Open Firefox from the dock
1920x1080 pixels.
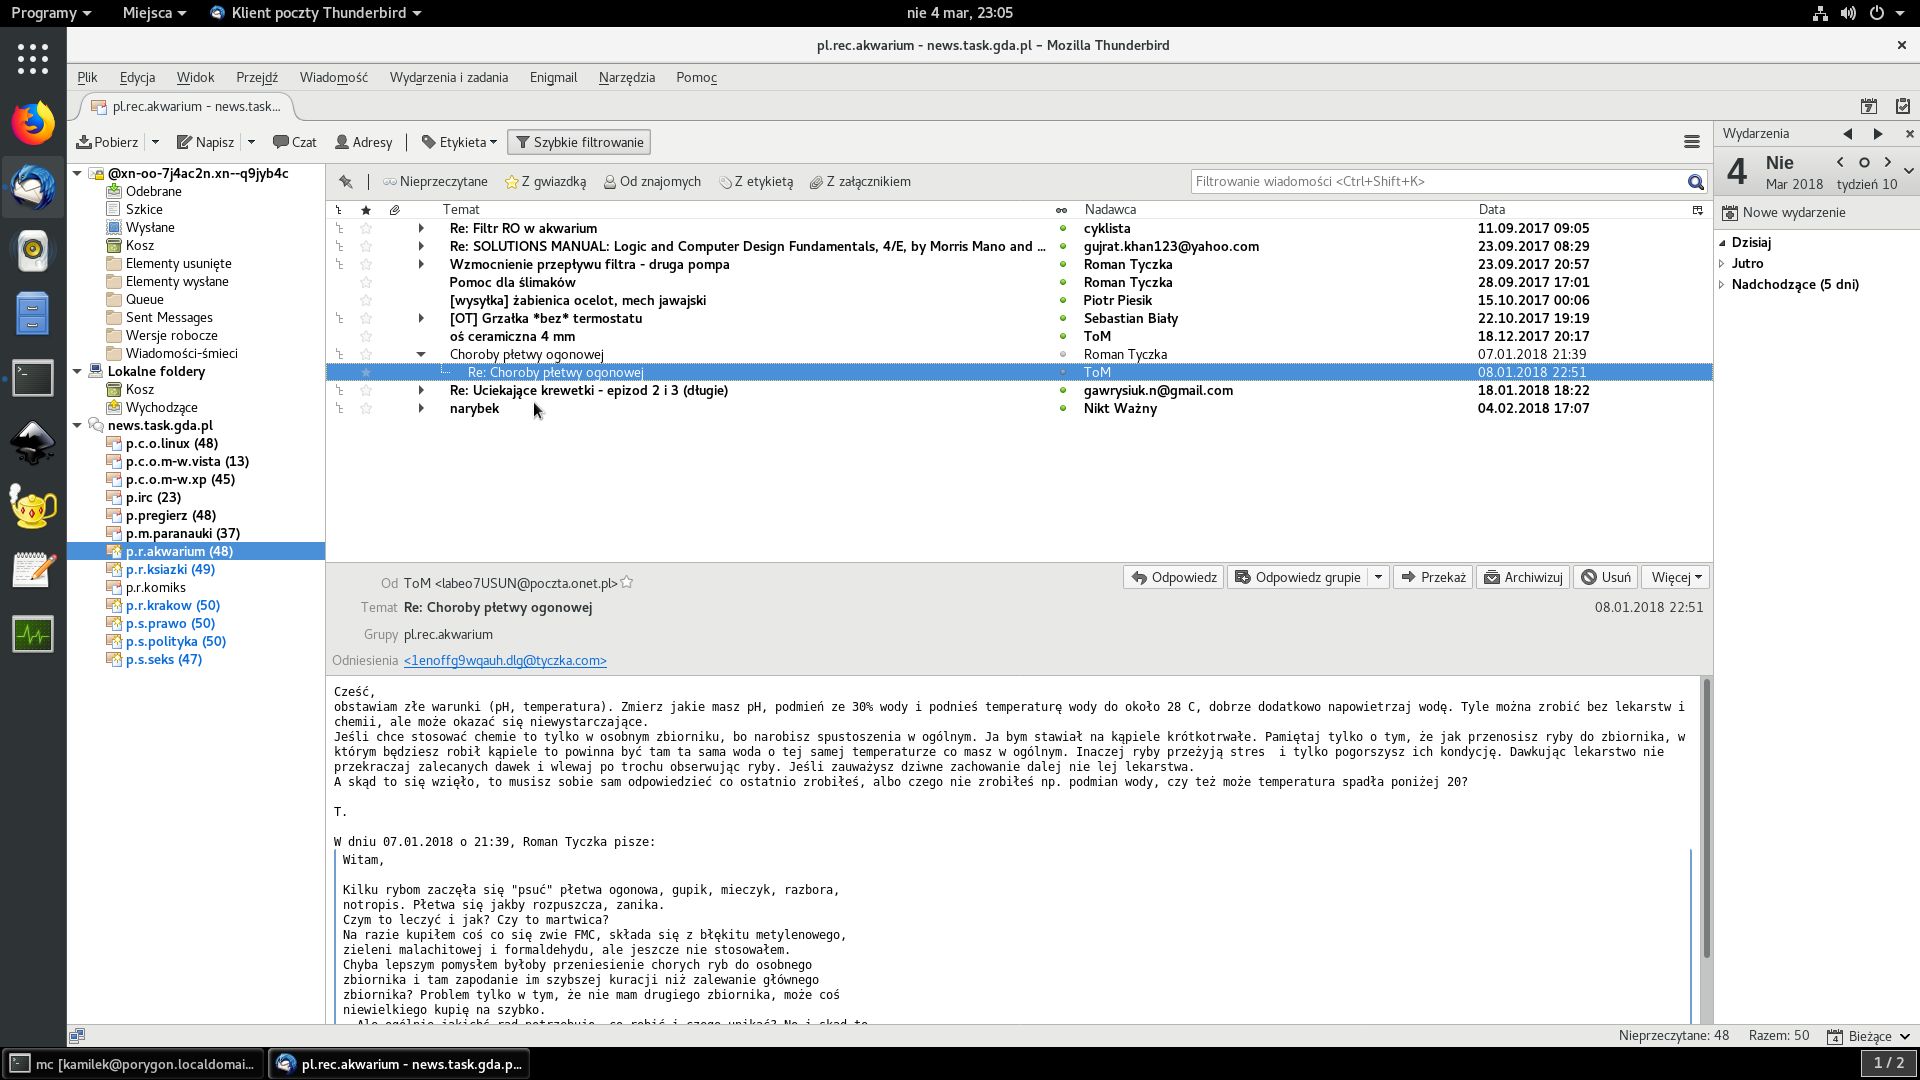[33, 123]
